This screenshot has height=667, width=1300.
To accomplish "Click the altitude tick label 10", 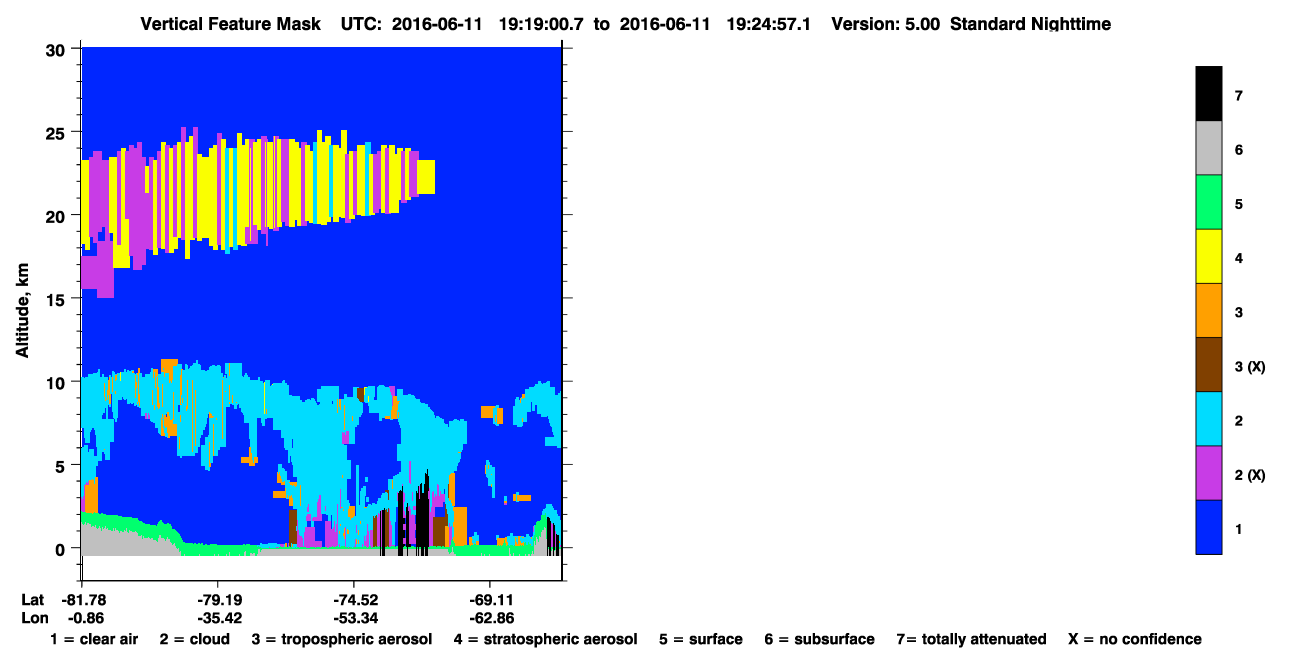I will pos(58,382).
